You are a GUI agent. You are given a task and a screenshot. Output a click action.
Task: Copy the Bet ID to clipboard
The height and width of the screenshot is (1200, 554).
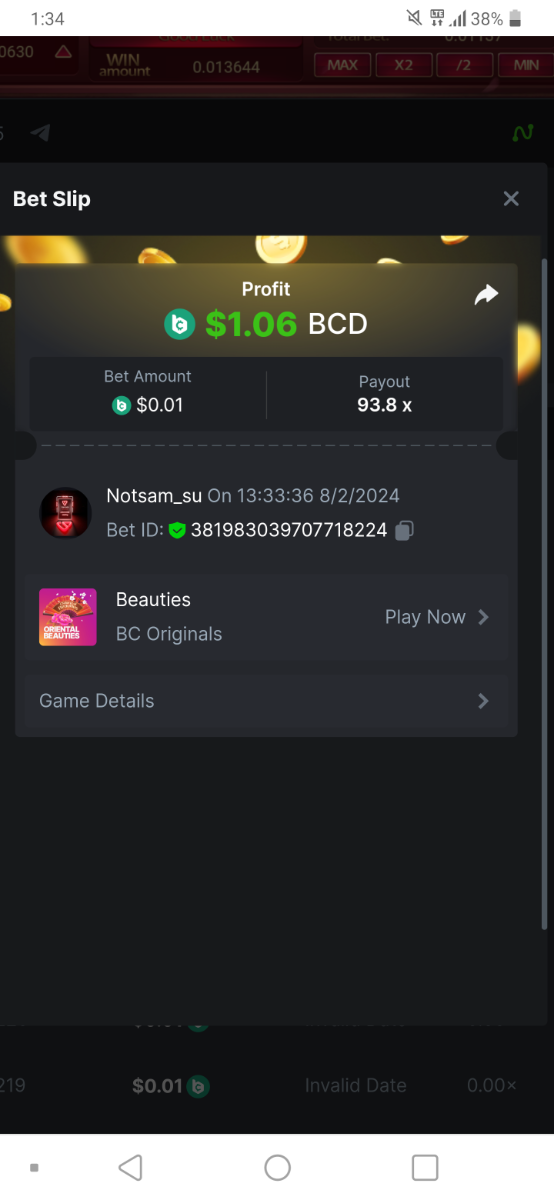click(404, 531)
